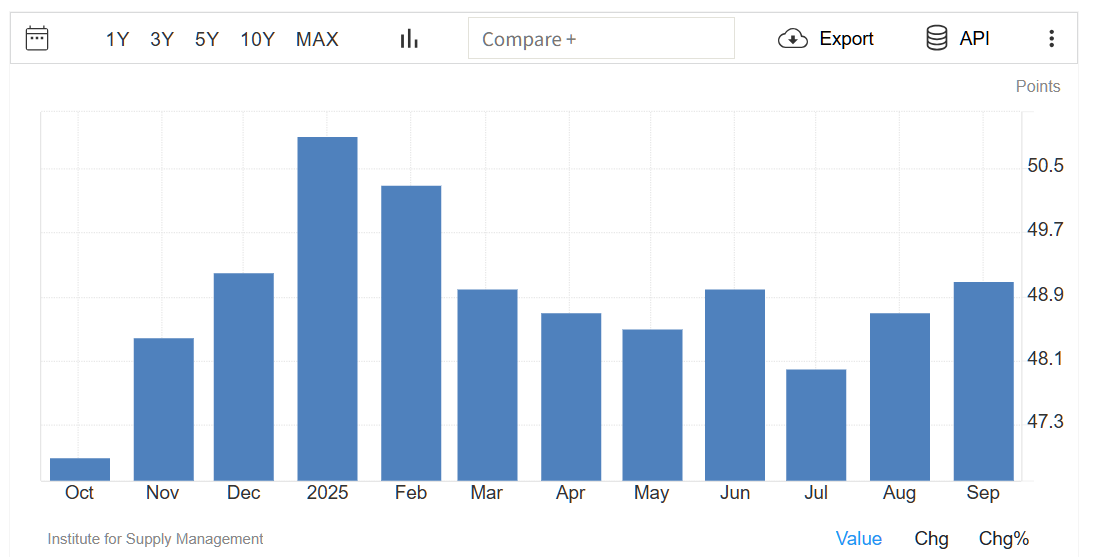Select the 1Y time range
1094x557 pixels.
tap(117, 39)
